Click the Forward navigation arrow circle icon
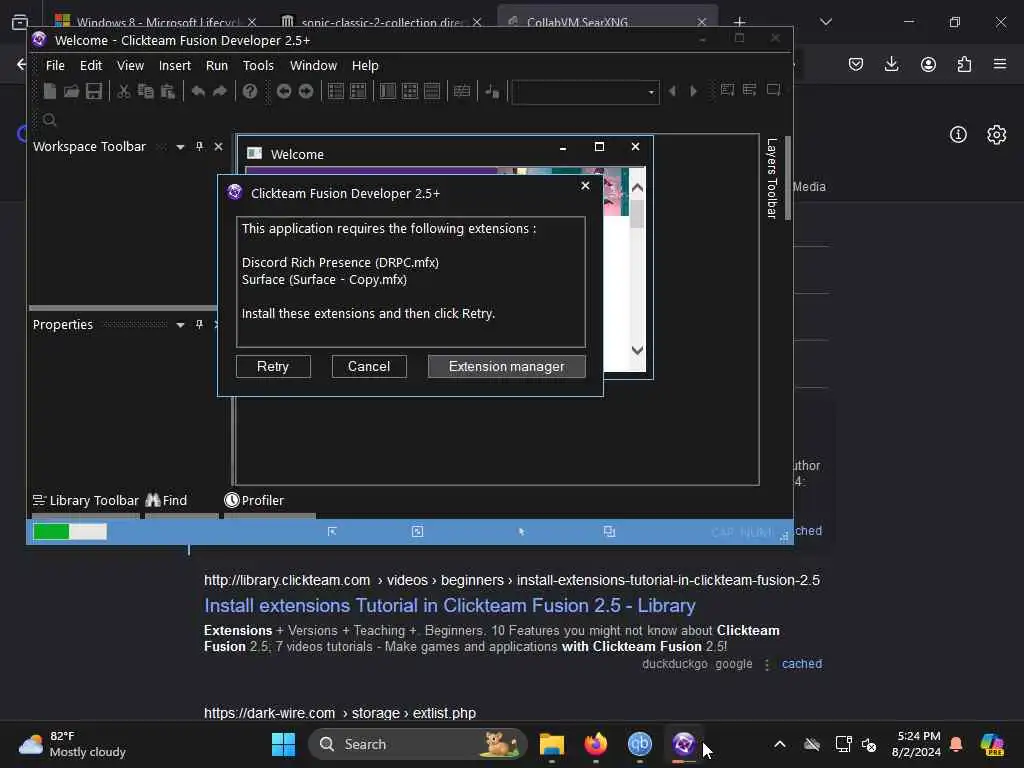This screenshot has width=1024, height=768. [x=306, y=91]
